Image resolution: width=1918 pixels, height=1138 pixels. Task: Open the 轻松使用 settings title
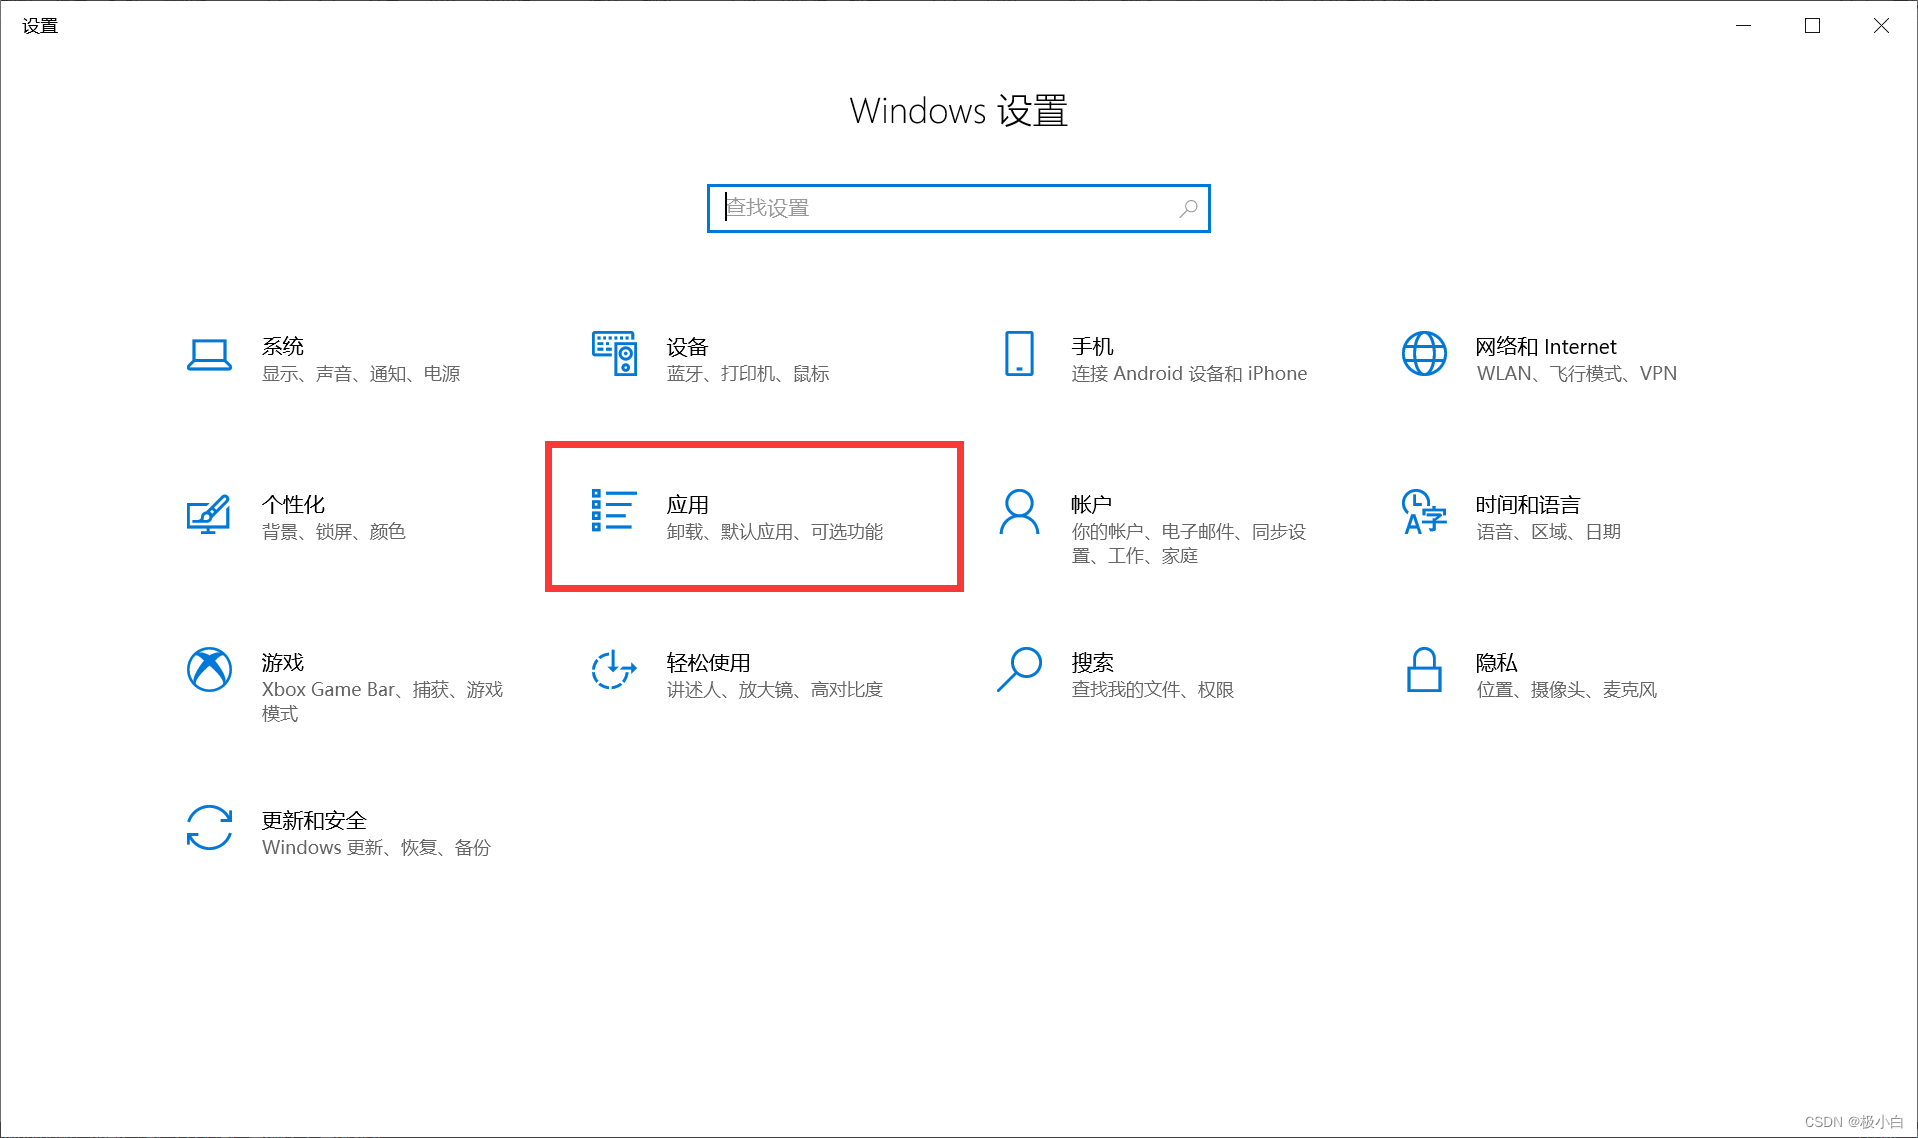point(708,662)
